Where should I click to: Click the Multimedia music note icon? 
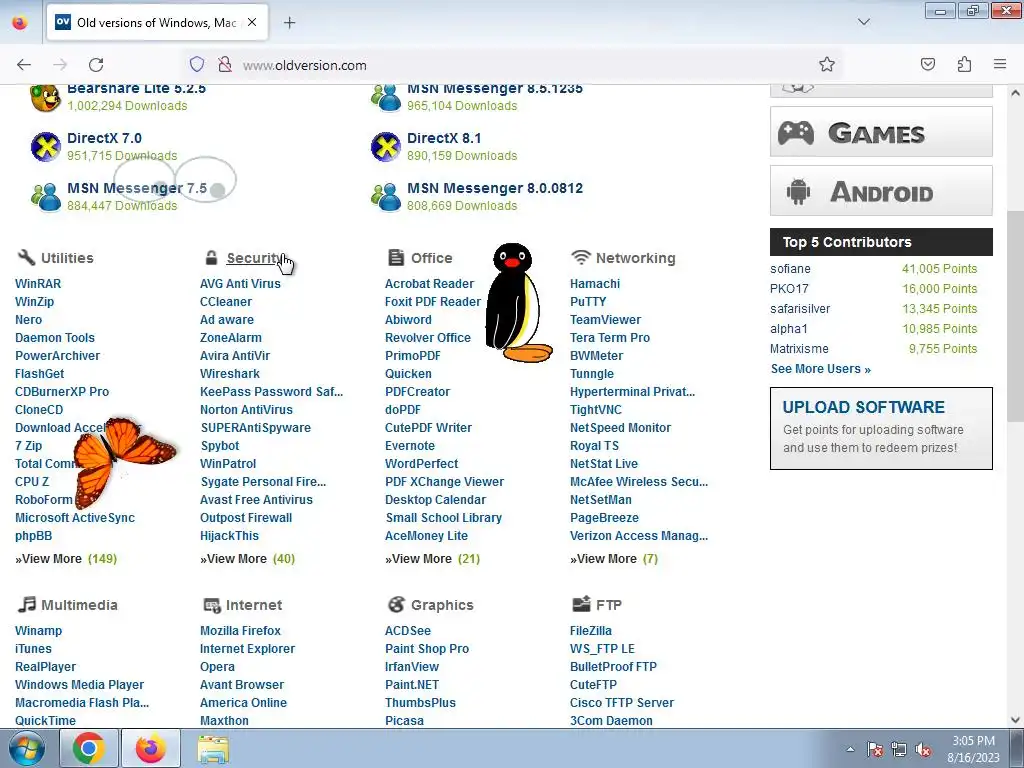(x=26, y=604)
